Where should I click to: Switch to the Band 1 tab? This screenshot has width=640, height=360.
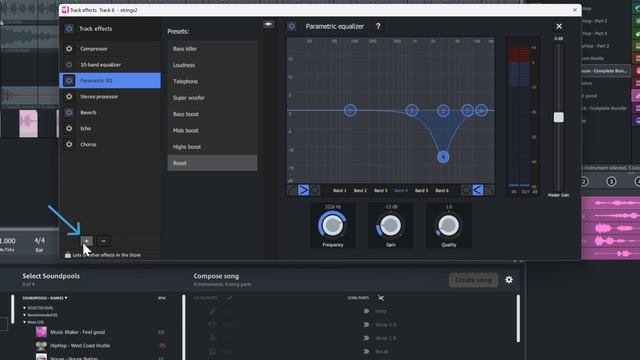pos(340,191)
